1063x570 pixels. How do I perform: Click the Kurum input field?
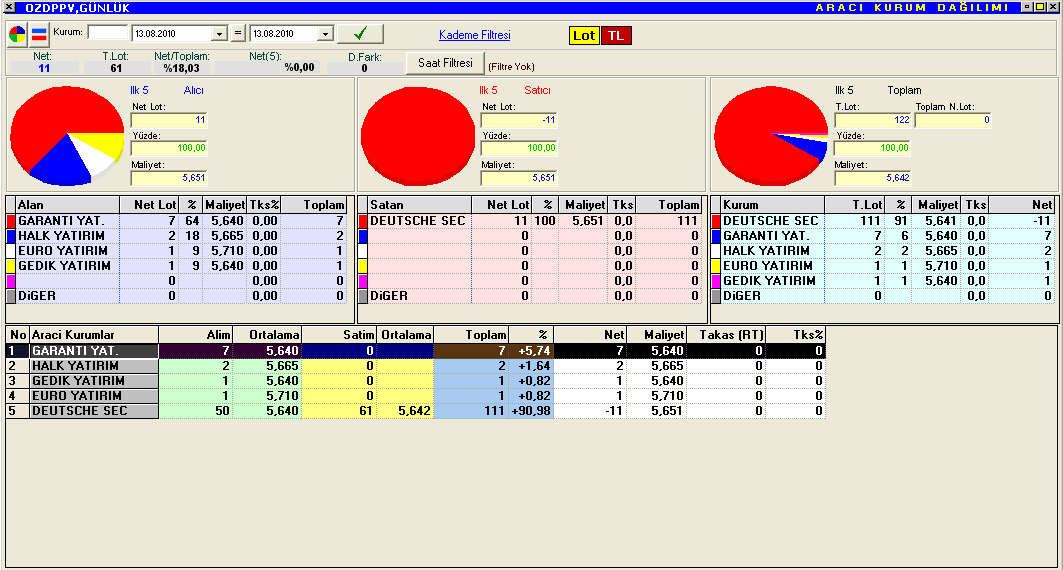coord(108,33)
